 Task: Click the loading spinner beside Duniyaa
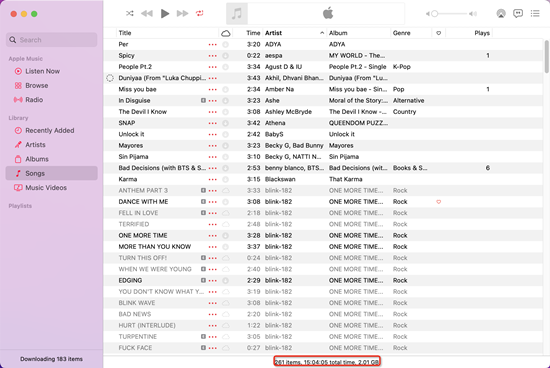tap(110, 78)
